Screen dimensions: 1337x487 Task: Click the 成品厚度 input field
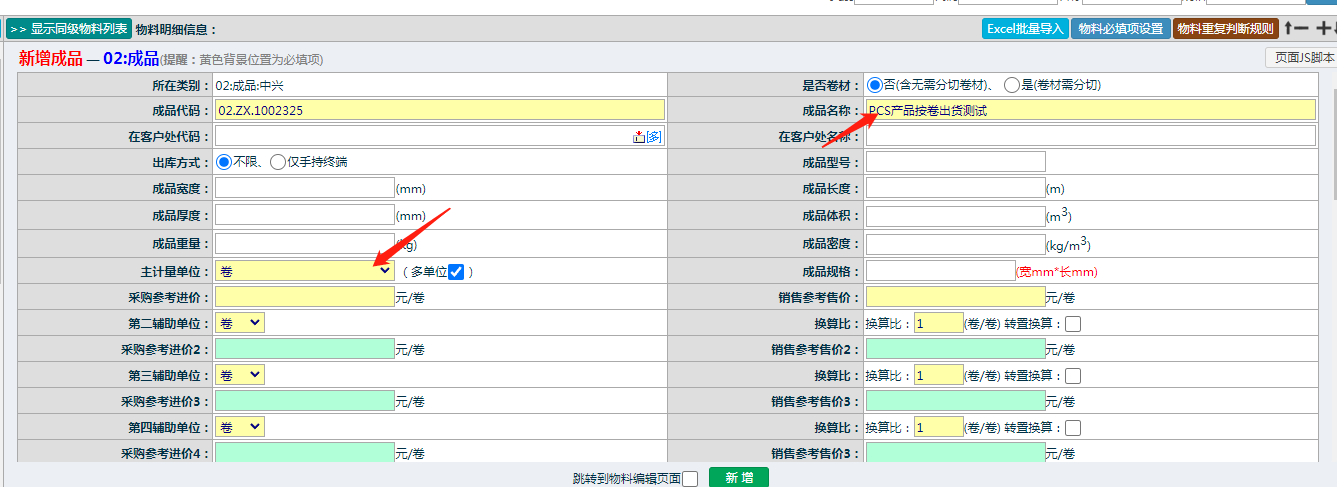tap(305, 215)
